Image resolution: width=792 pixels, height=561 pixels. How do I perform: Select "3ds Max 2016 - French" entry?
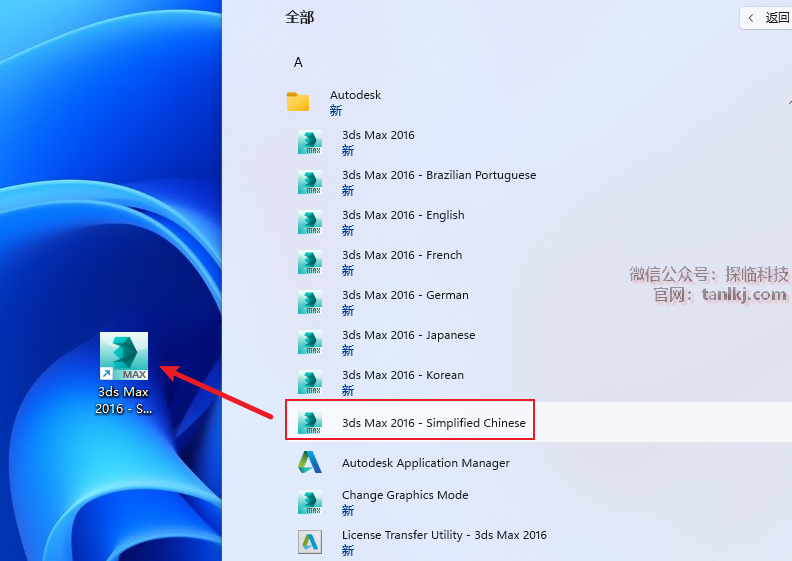[x=402, y=255]
